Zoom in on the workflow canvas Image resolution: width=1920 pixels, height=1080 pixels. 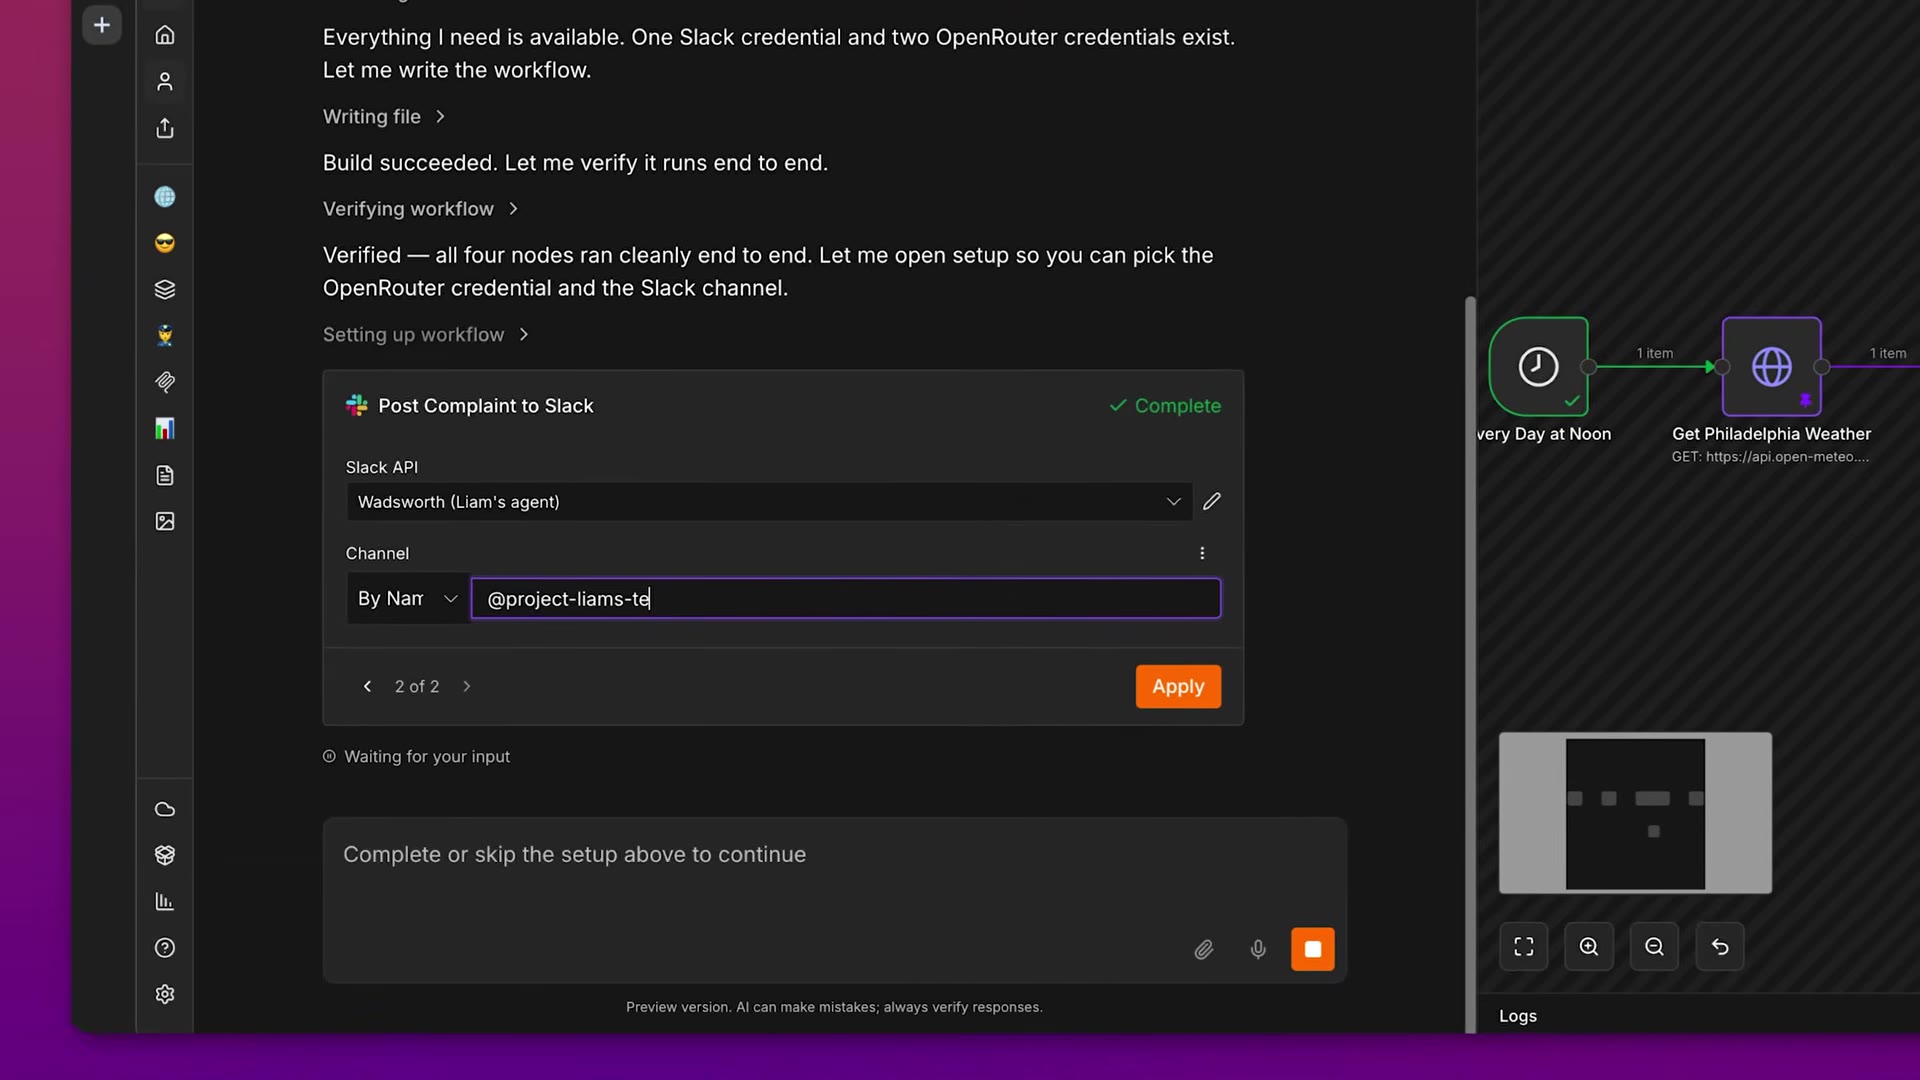[1589, 946]
